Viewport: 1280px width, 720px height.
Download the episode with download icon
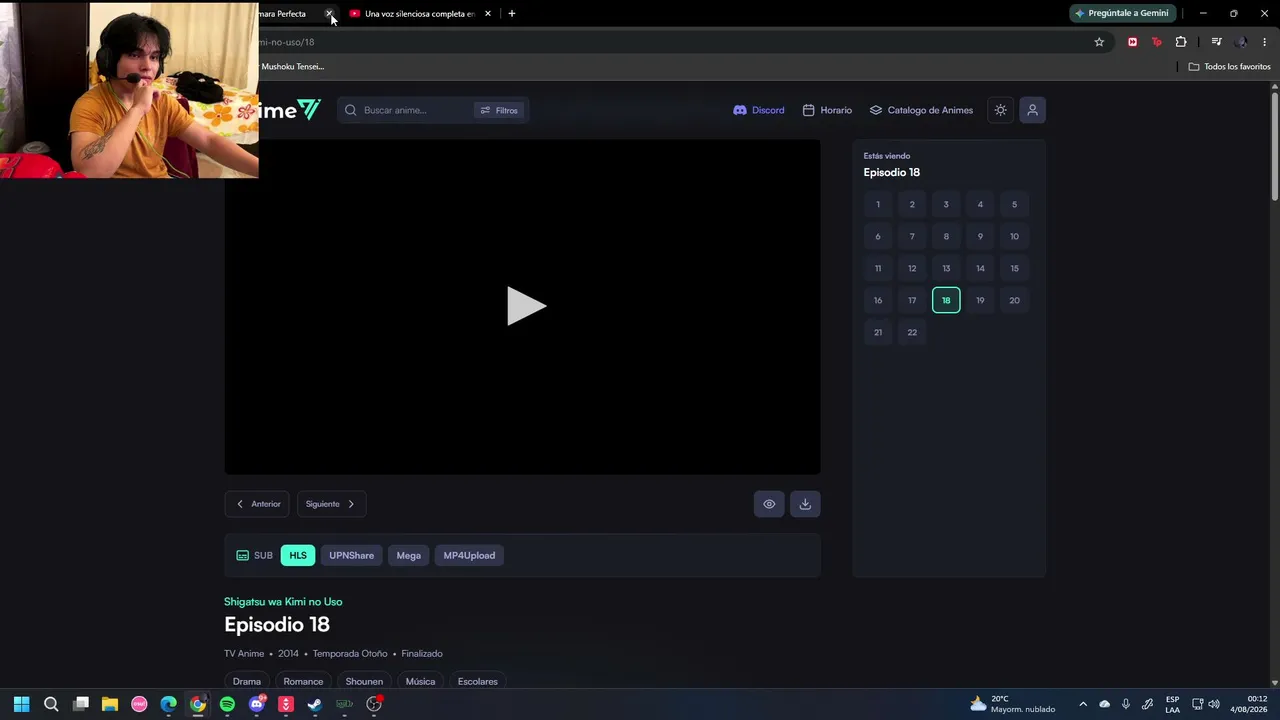click(x=805, y=504)
